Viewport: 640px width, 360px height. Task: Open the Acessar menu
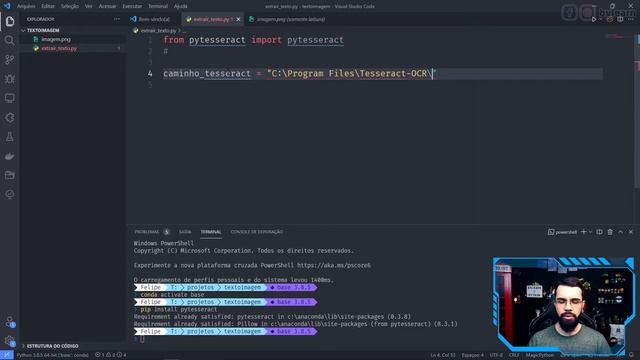107,6
